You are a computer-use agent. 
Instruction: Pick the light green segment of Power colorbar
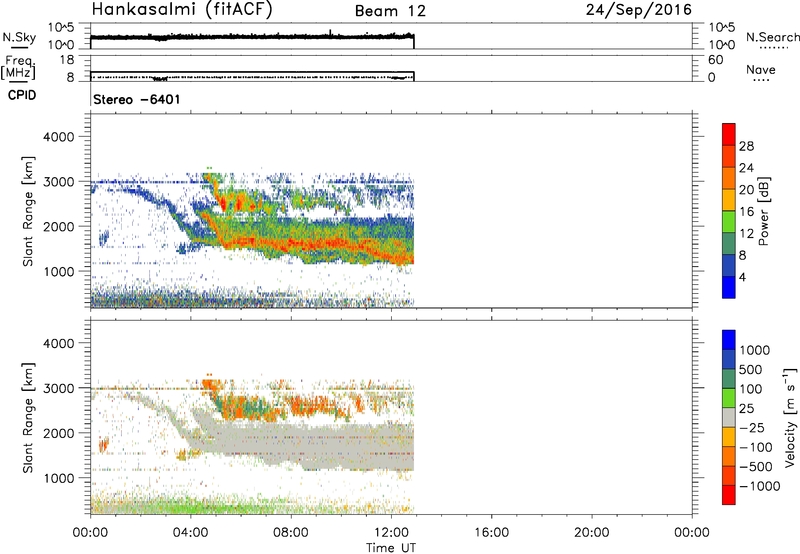click(x=729, y=221)
